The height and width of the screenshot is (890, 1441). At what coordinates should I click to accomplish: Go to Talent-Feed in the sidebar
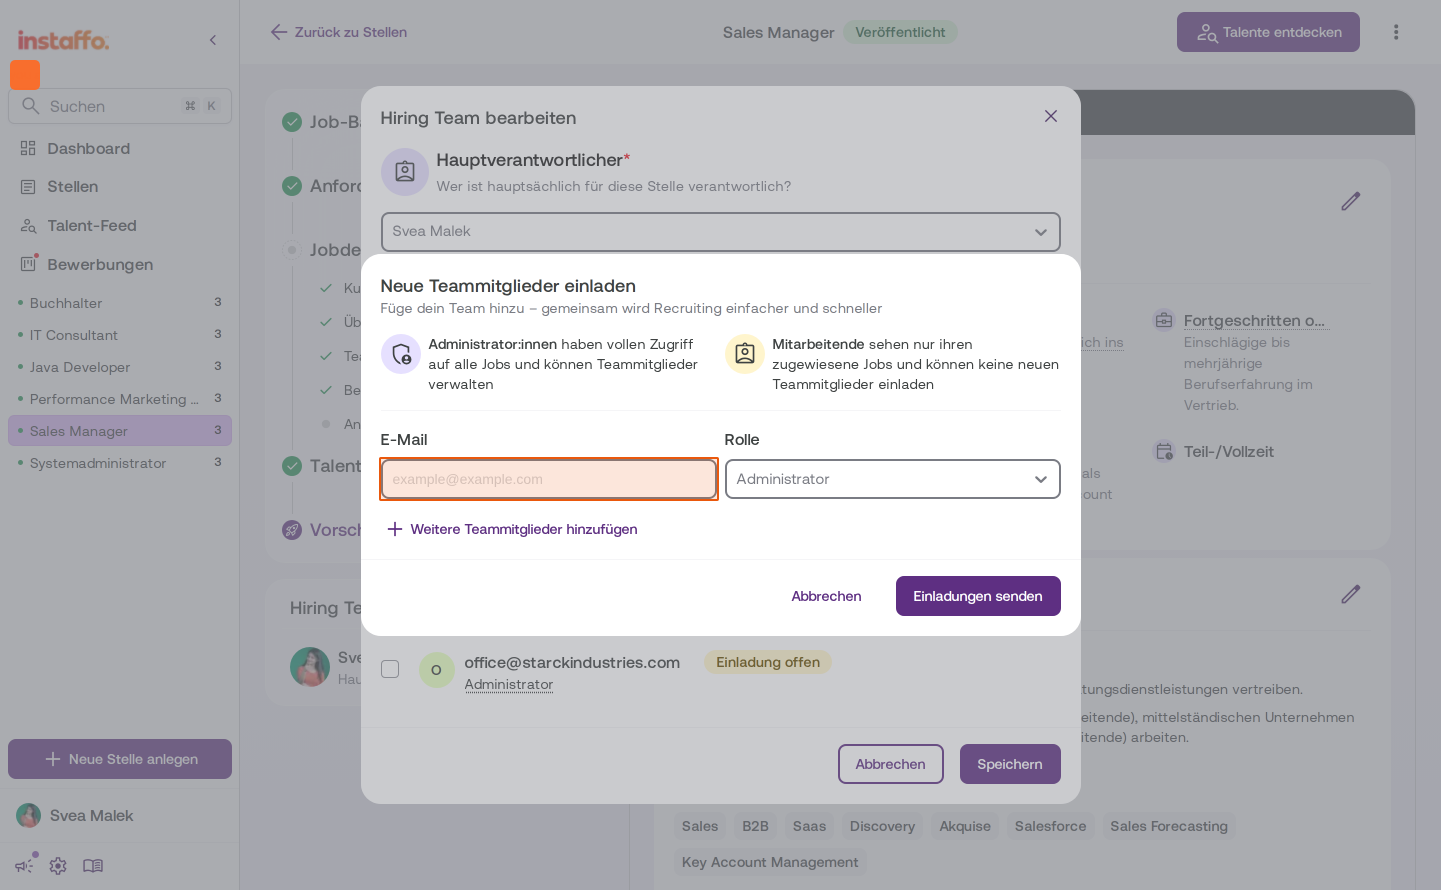coord(91,226)
